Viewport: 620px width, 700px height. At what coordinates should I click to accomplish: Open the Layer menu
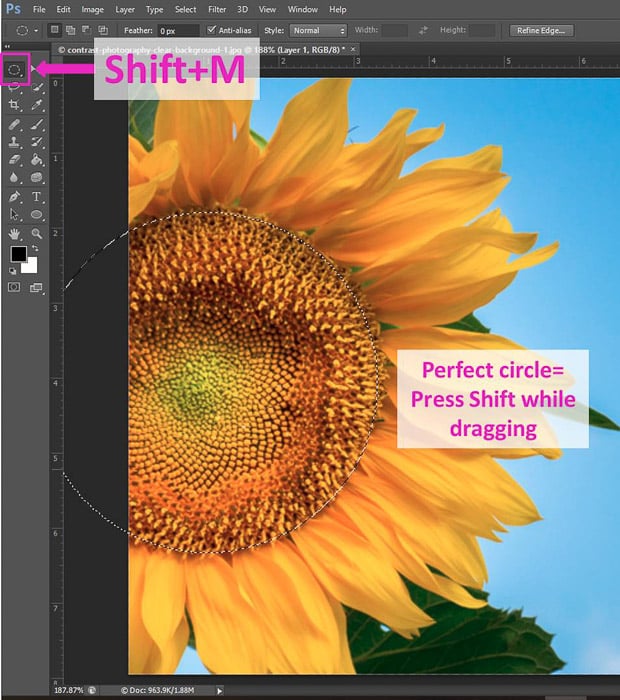click(125, 9)
